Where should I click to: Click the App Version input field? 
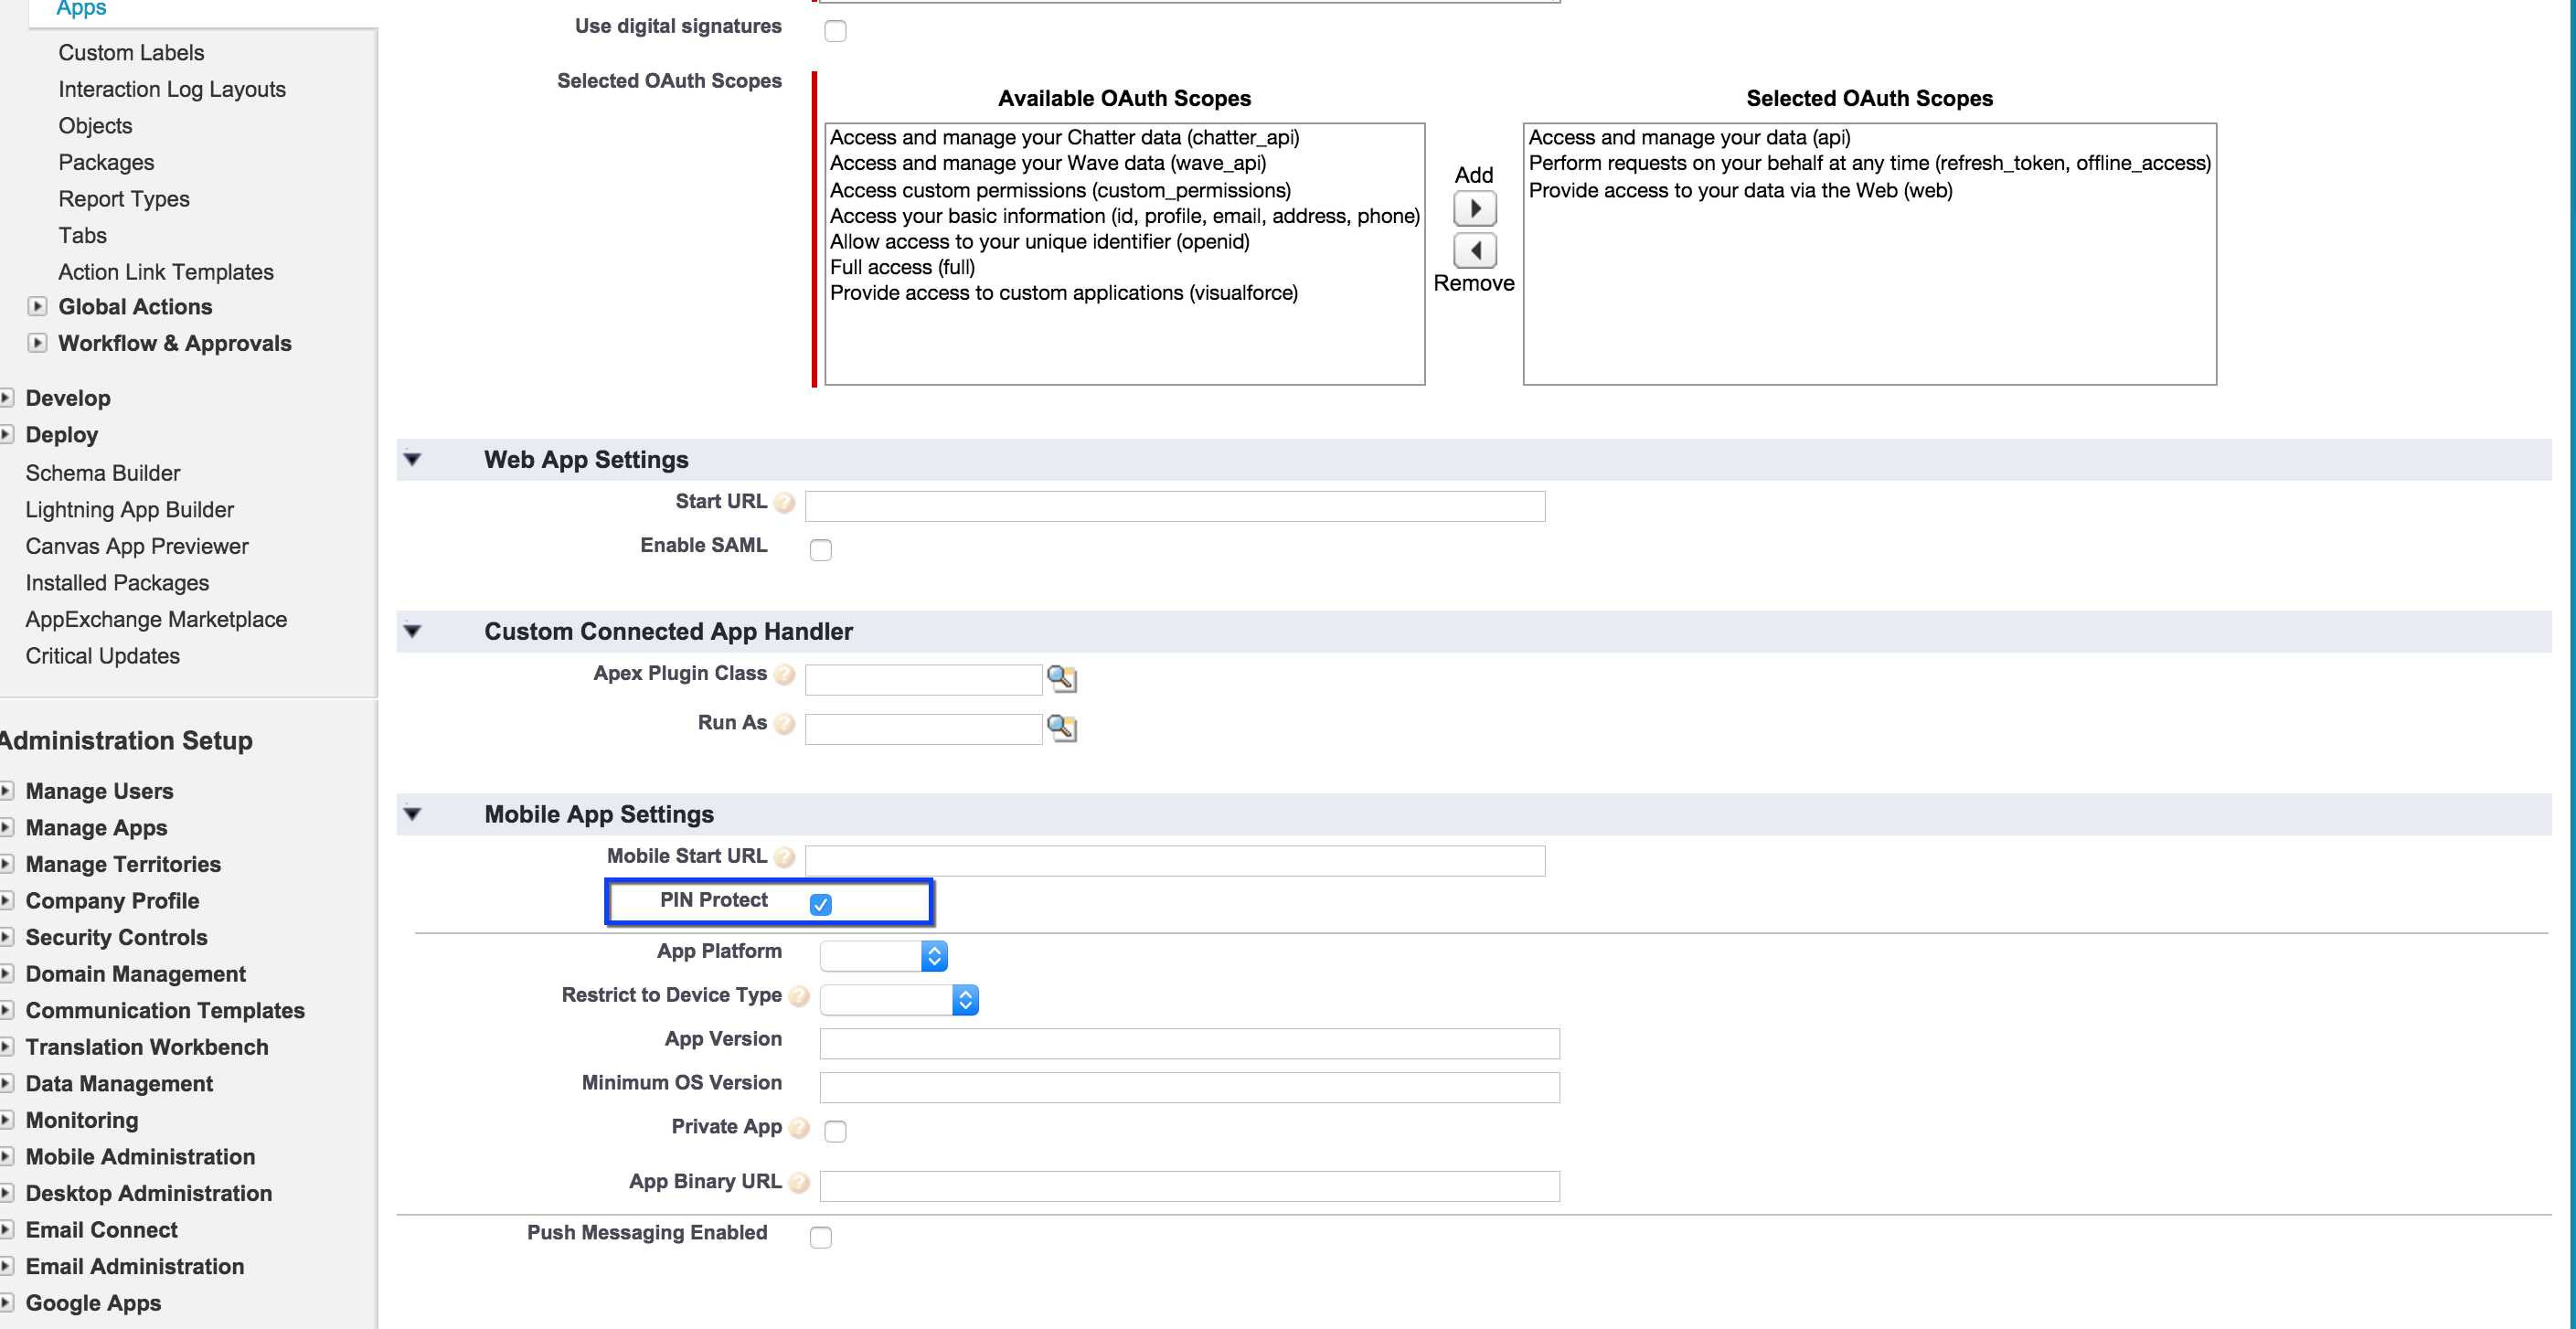tap(1189, 1044)
